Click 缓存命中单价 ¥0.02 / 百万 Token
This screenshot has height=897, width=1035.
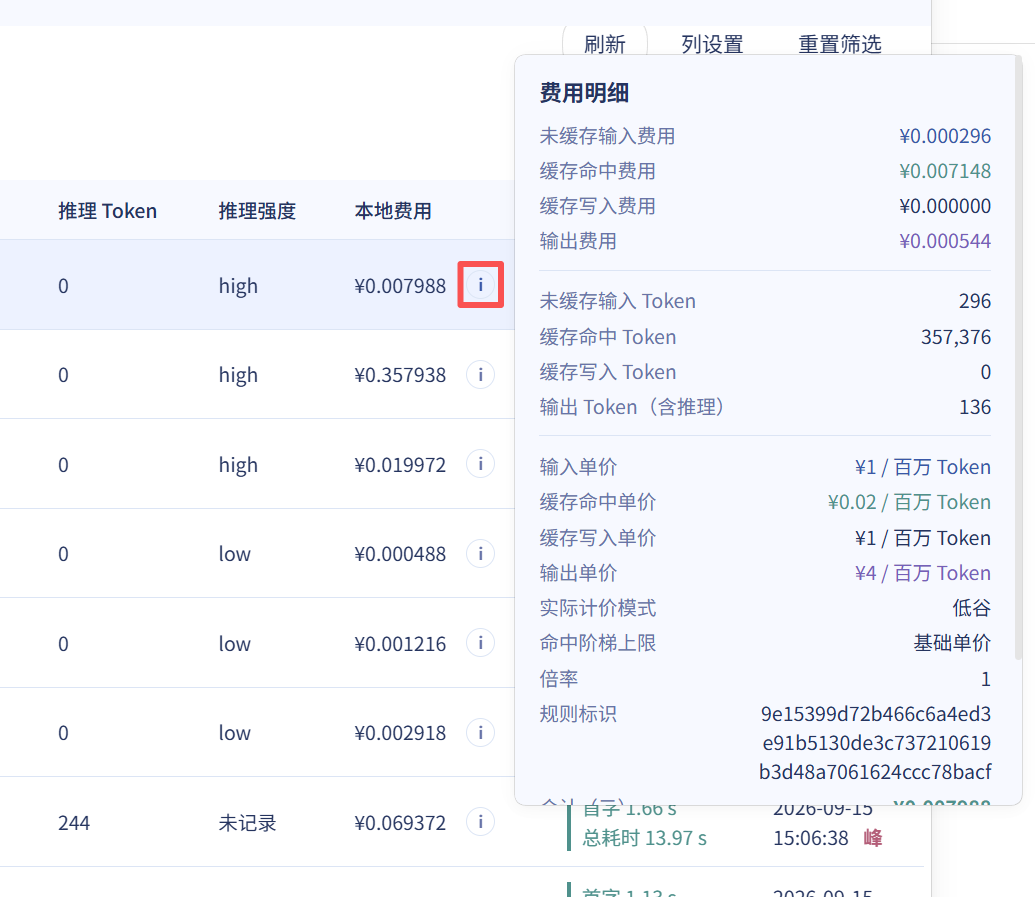click(x=909, y=502)
